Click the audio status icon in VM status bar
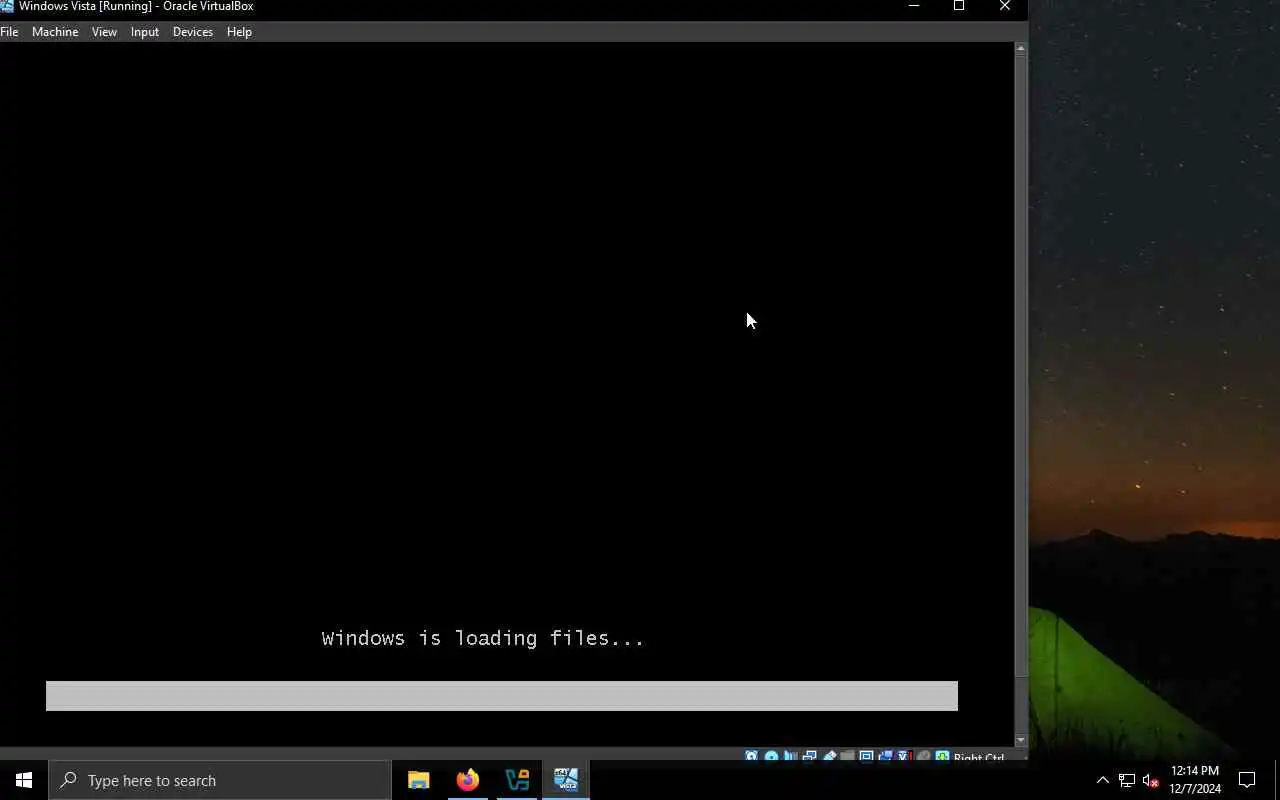Screen dimensions: 1280x800 [x=790, y=756]
